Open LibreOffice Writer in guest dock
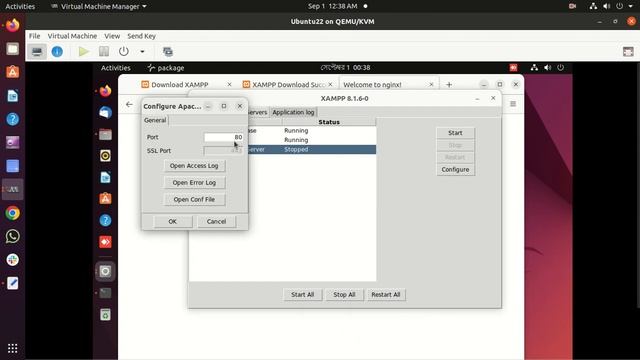This screenshot has width=640, height=360. [105, 177]
